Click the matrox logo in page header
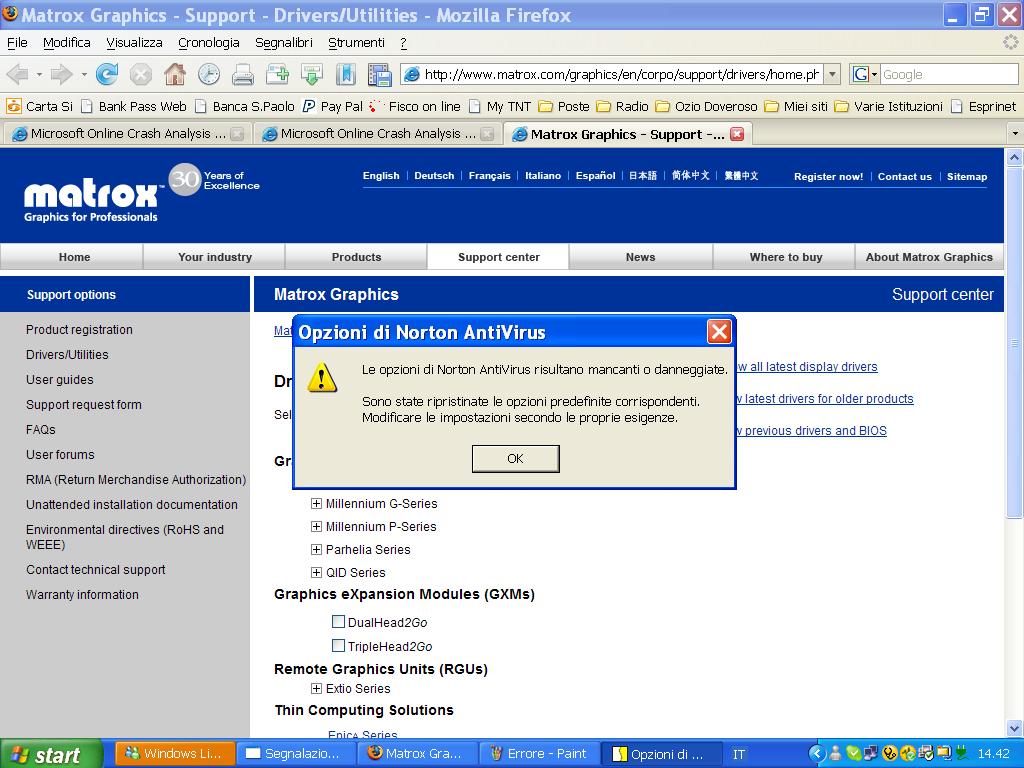 coord(91,199)
